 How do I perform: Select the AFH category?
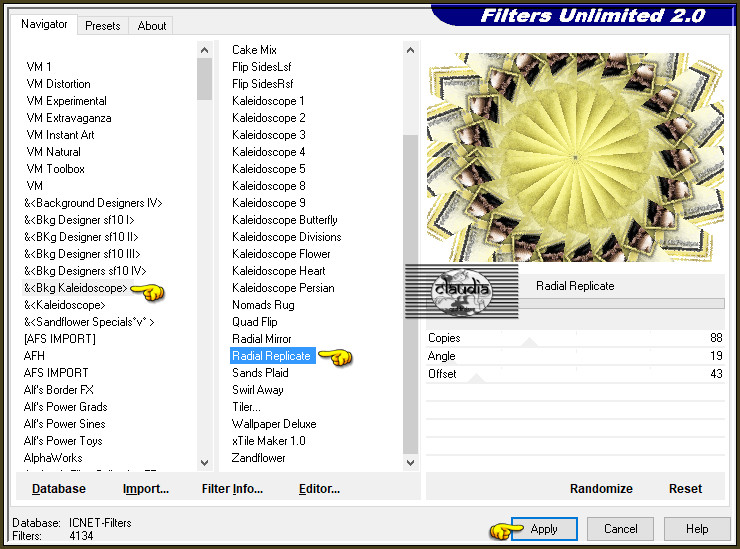pos(34,356)
